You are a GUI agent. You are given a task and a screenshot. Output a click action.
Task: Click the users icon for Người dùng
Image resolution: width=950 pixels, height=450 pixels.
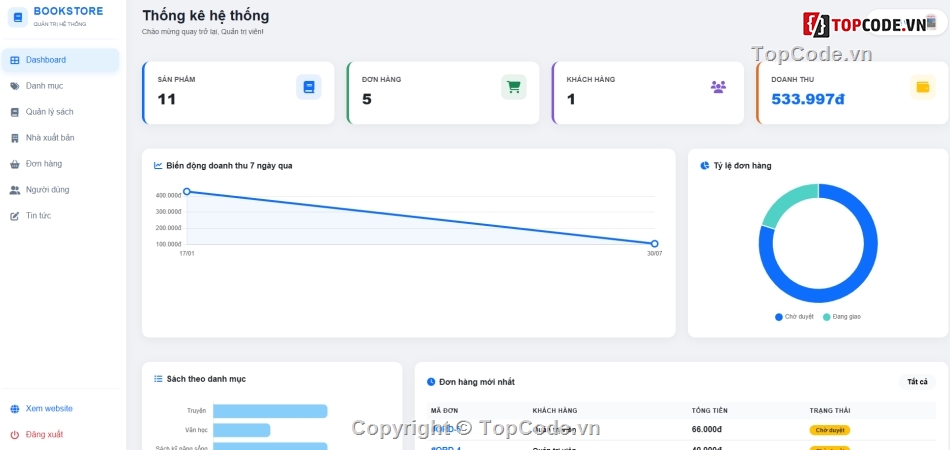tap(15, 190)
